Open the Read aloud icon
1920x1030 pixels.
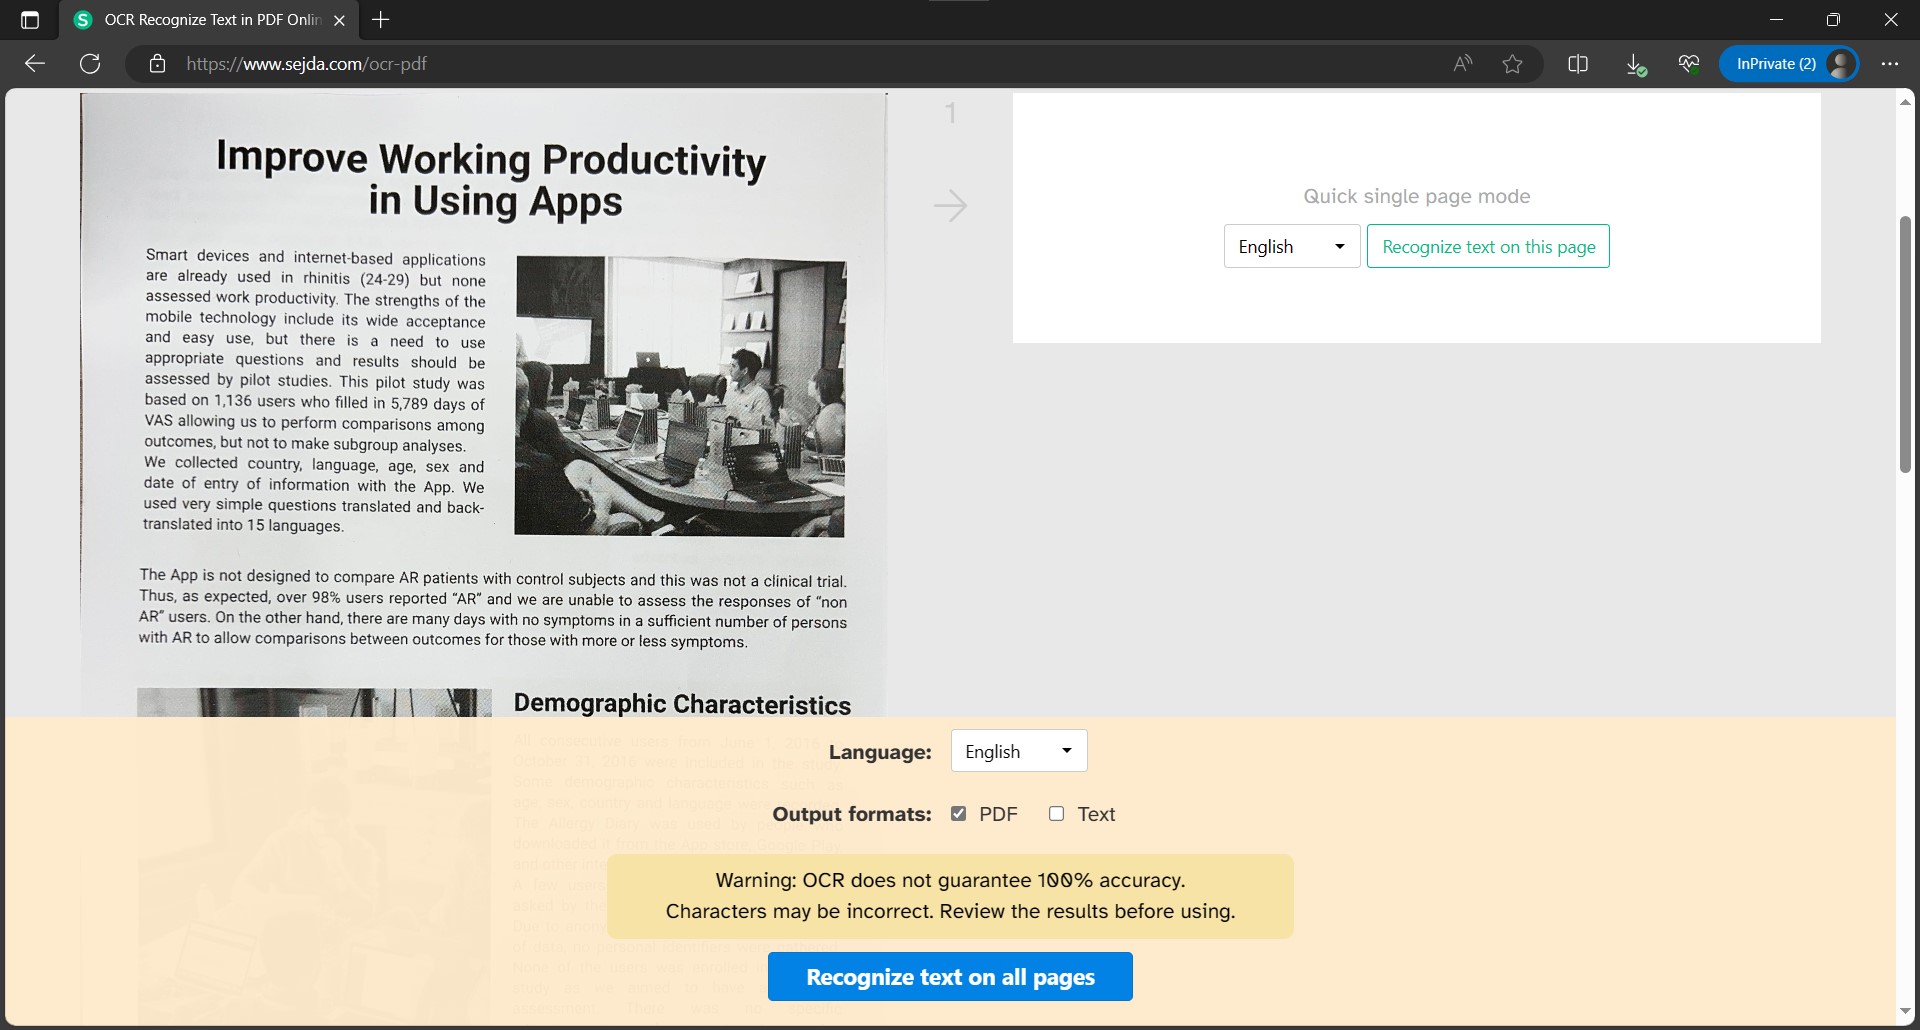click(x=1462, y=64)
